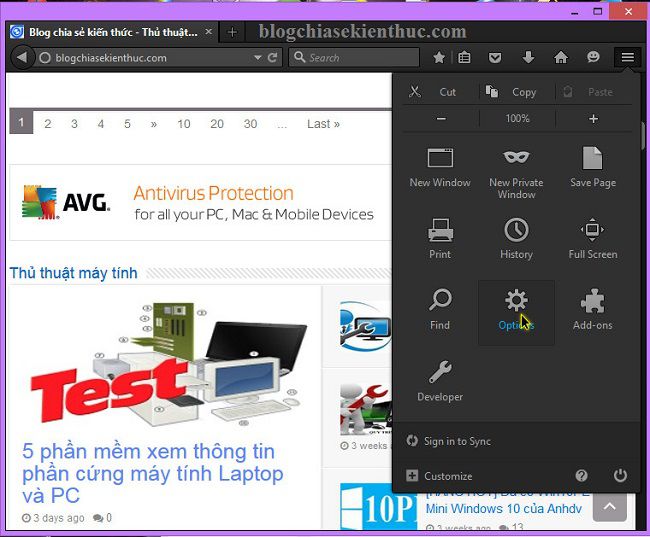Viewport: 650px width, 537px height.
Task: Enter Full Screen mode icon
Action: [x=592, y=229]
